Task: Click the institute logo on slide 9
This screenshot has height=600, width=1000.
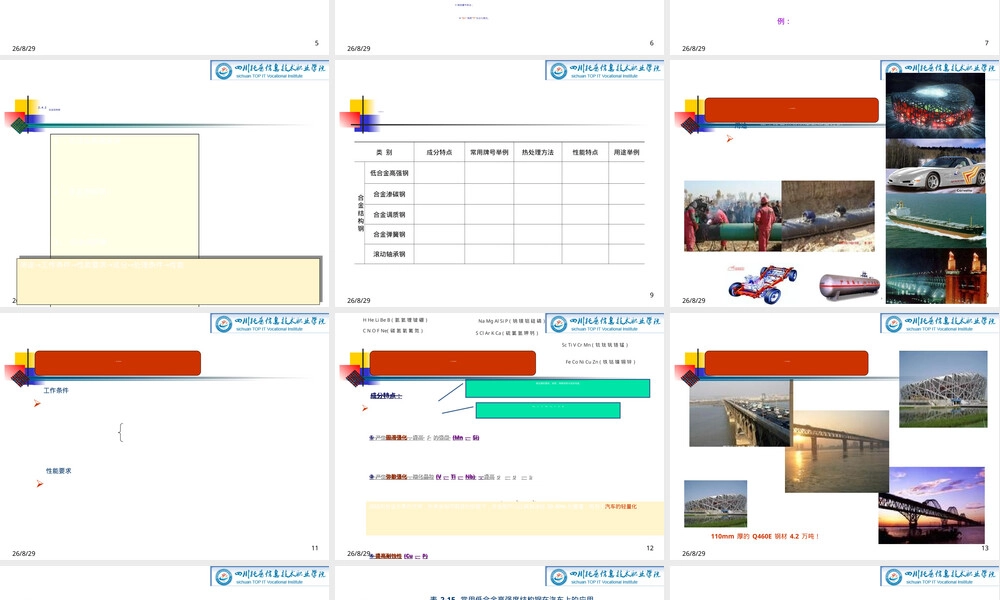Action: point(605,70)
